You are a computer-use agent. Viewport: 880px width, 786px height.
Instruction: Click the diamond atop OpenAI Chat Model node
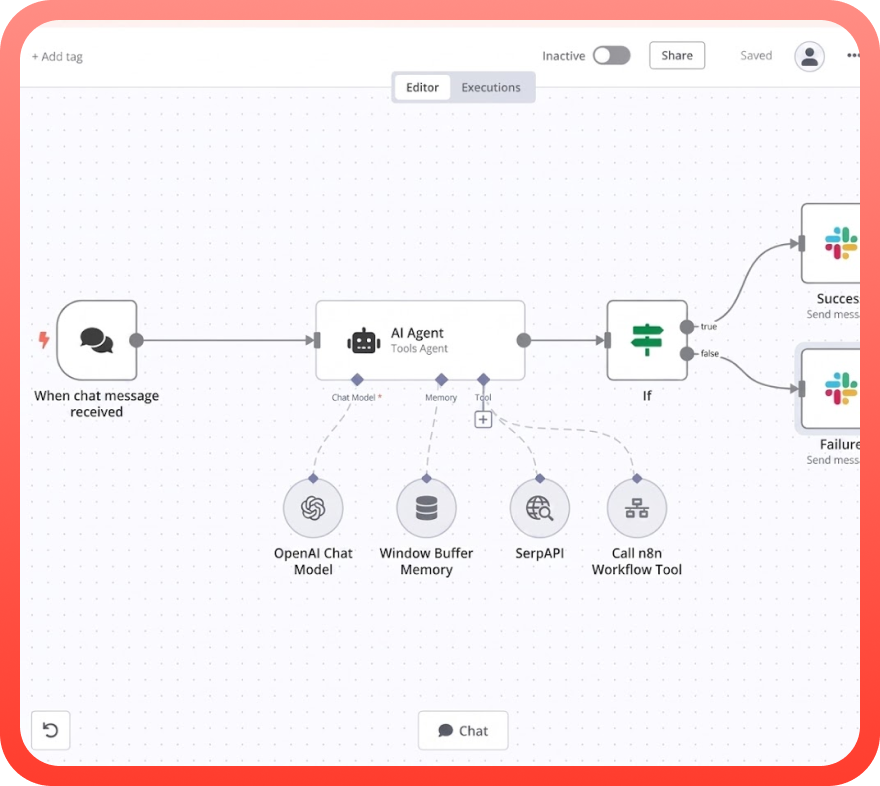tap(313, 479)
